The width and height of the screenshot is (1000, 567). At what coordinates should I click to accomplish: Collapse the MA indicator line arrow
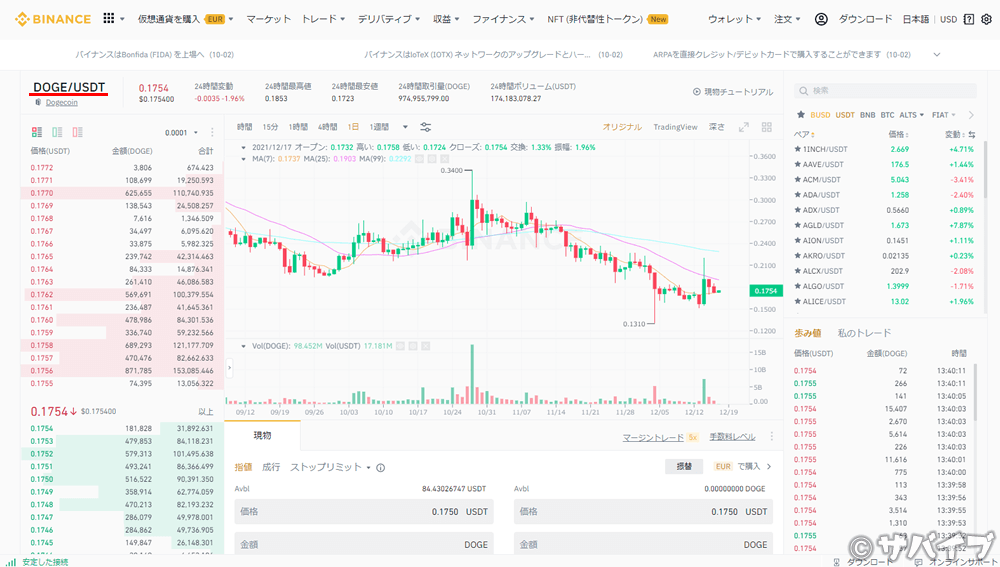pyautogui.click(x=244, y=159)
